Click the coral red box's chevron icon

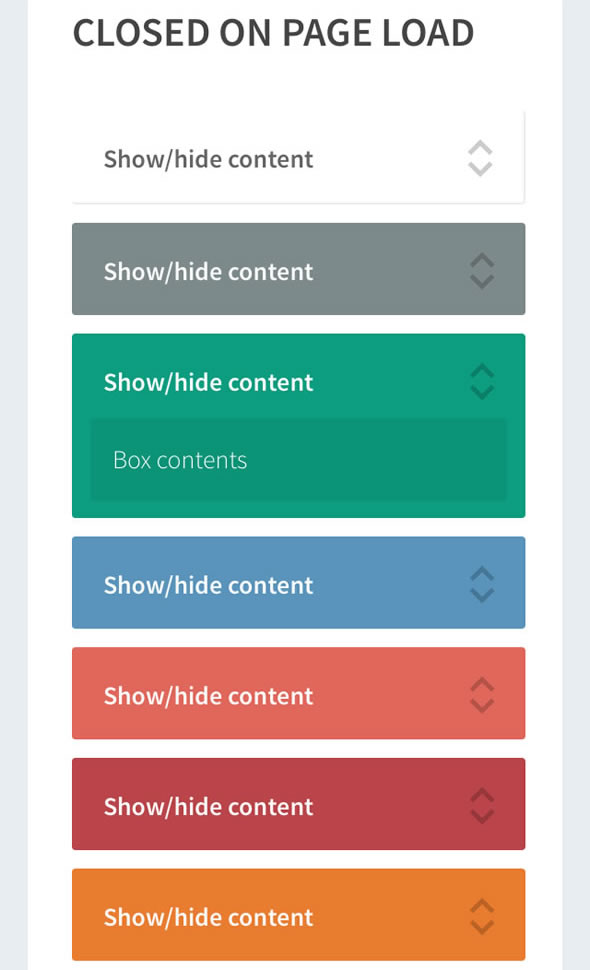482,695
